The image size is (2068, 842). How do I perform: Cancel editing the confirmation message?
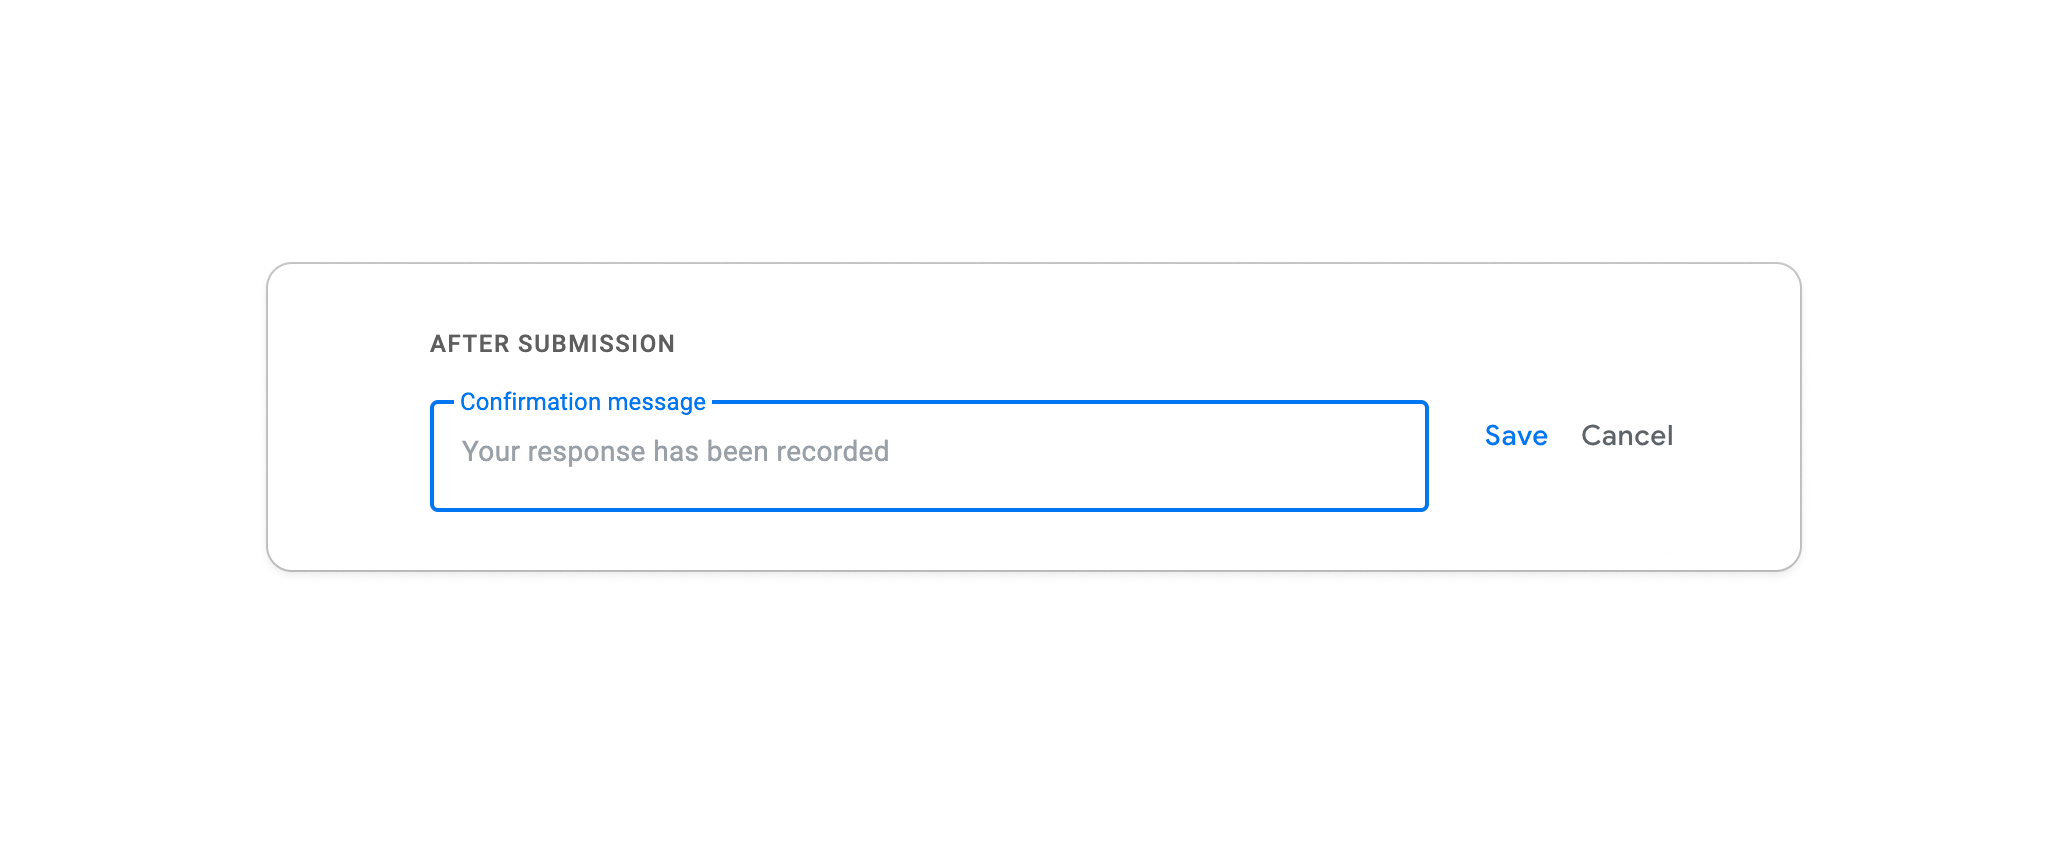[1627, 435]
